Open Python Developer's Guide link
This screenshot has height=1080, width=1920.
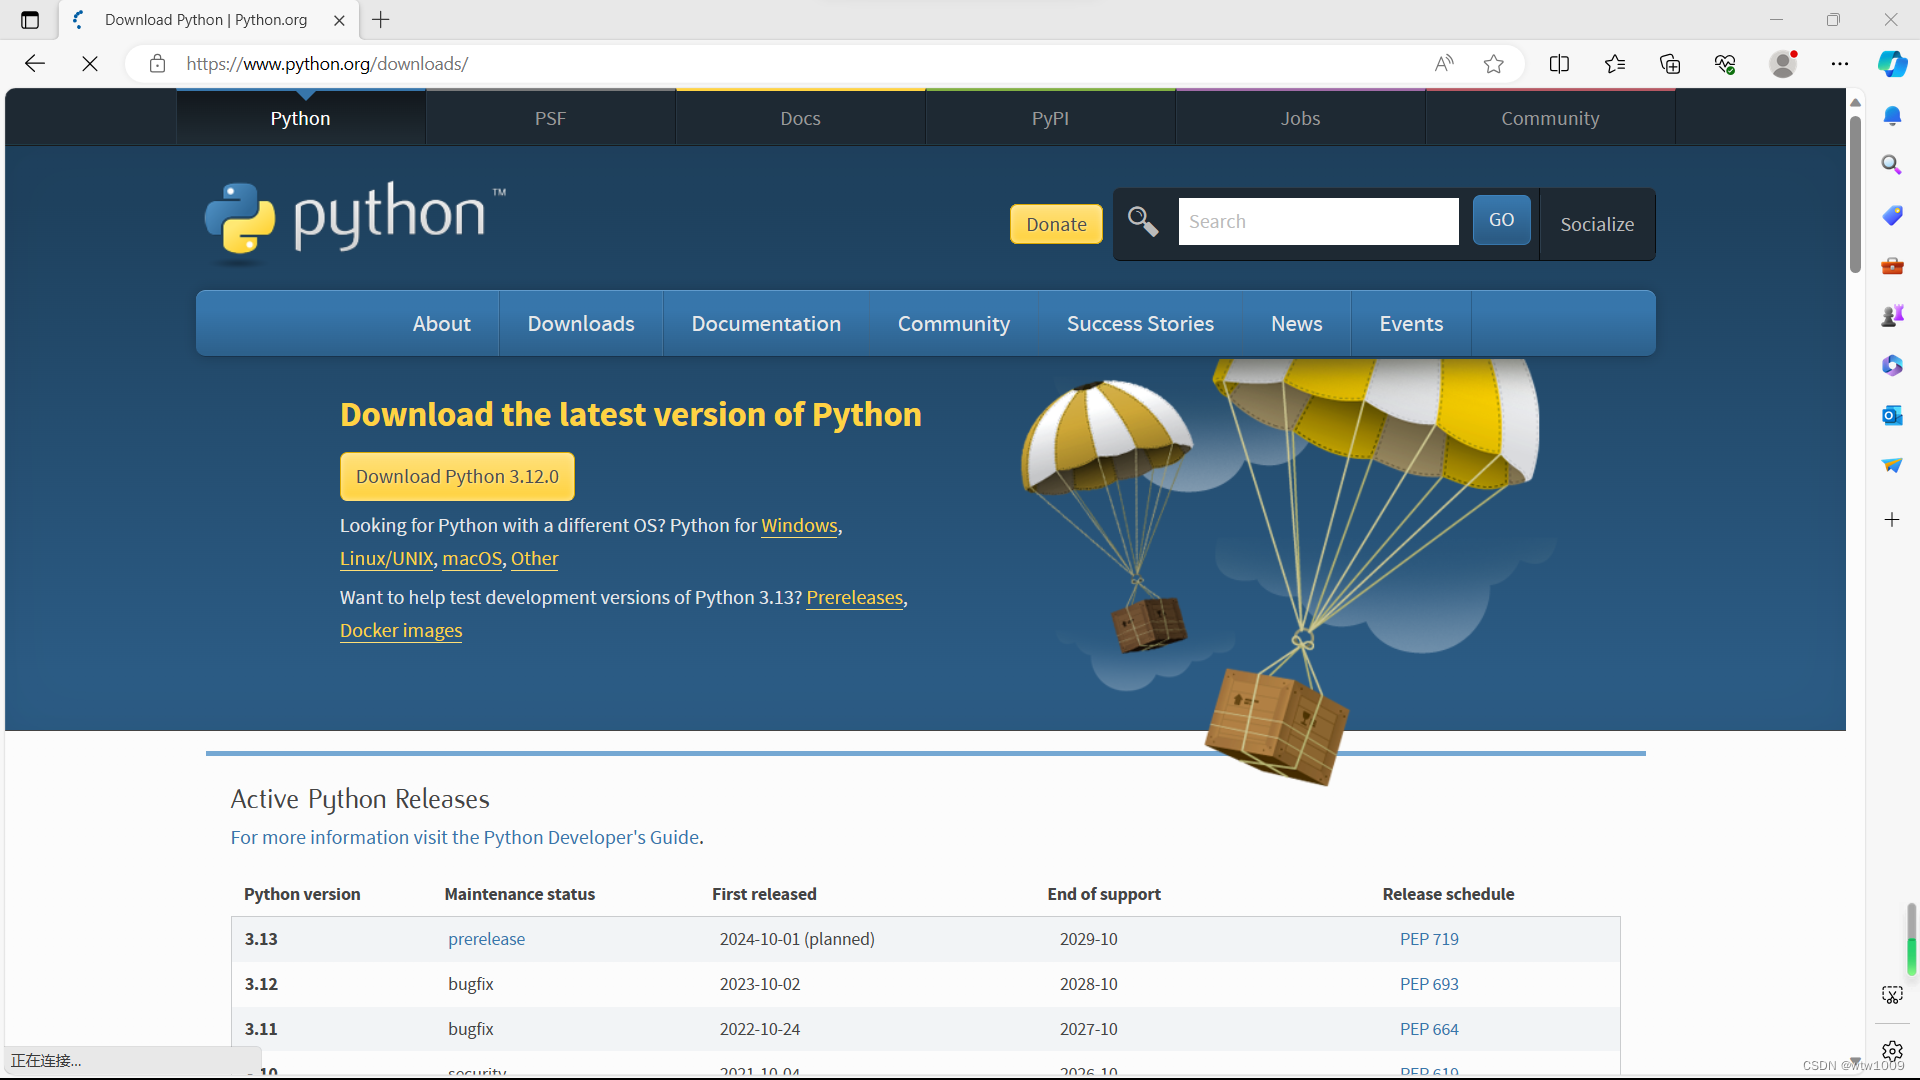tap(465, 837)
